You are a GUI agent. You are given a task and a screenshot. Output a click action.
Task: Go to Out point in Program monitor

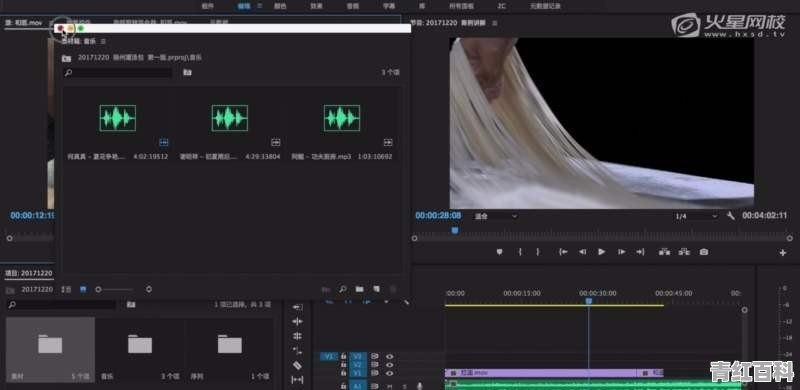640,252
